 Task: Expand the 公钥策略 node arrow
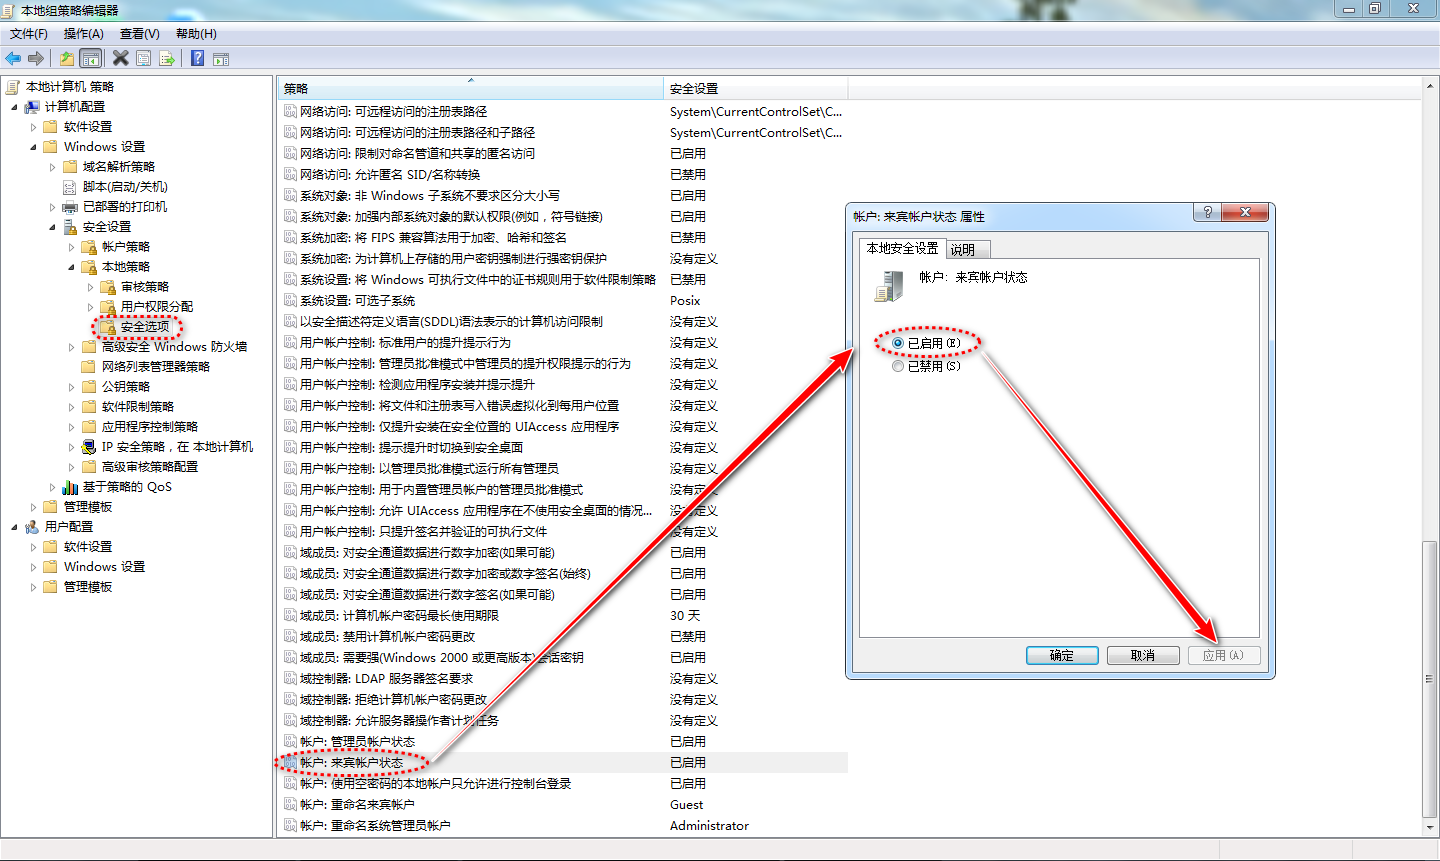[x=71, y=387]
